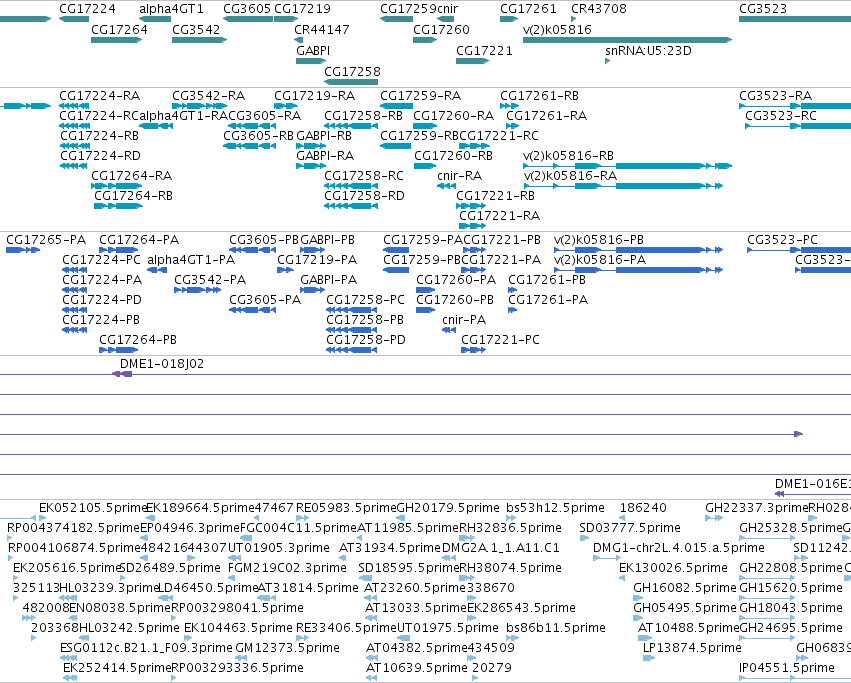The width and height of the screenshot is (851, 683).
Task: Click protein CG17260-PB label
Action: tap(455, 300)
